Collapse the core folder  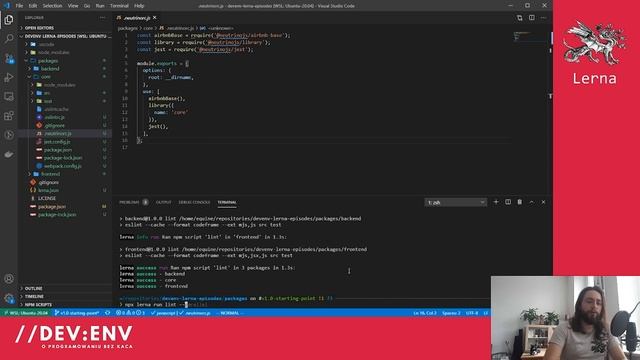45,77
